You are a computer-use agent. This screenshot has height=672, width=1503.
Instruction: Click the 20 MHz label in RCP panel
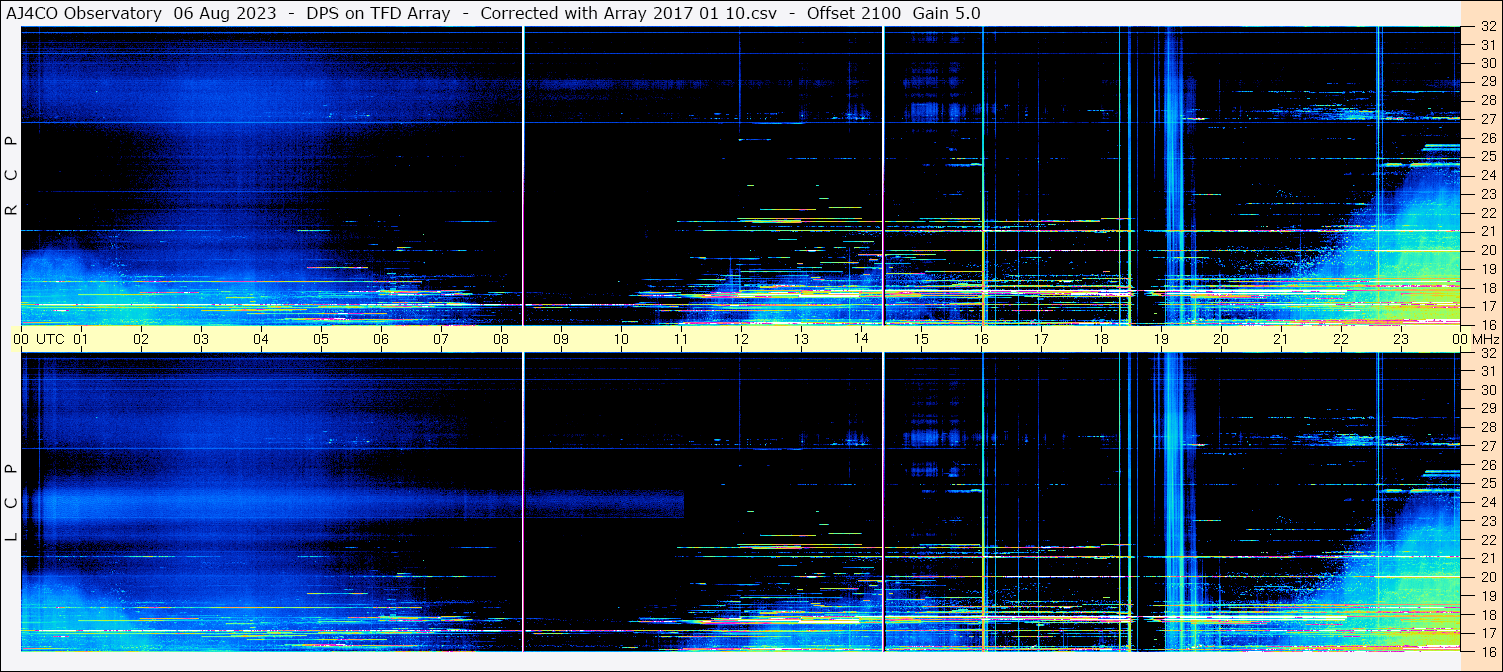[x=1487, y=250]
